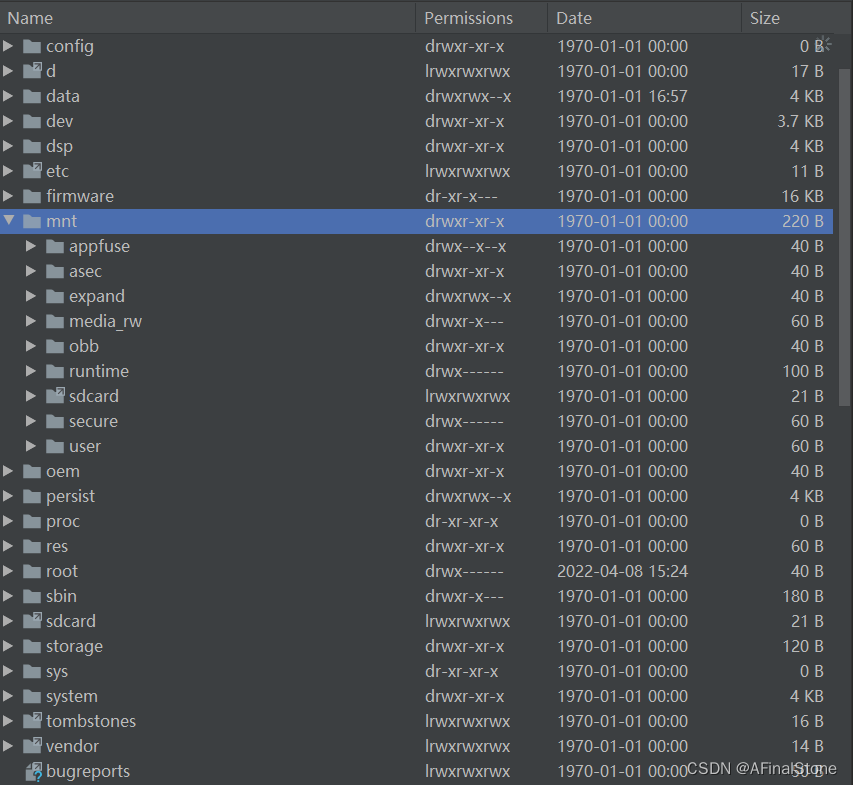Click proc permissions dr-xr-xr-x
The width and height of the screenshot is (853, 785).
click(x=461, y=521)
